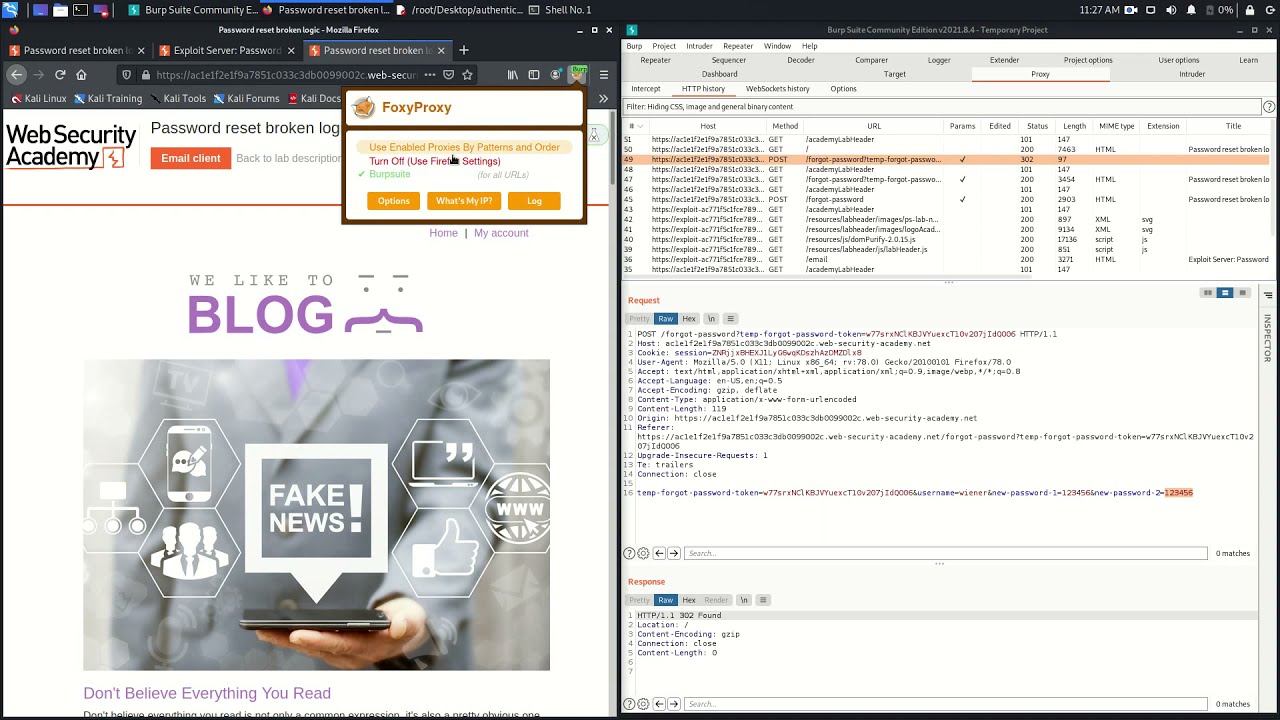Switch to the tabbed layout icon
This screenshot has height=720, width=1280.
pyautogui.click(x=1243, y=293)
